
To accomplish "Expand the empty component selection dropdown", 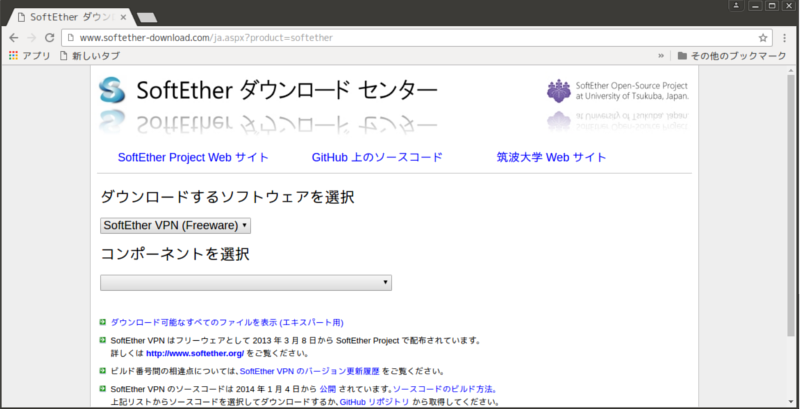I will [246, 283].
